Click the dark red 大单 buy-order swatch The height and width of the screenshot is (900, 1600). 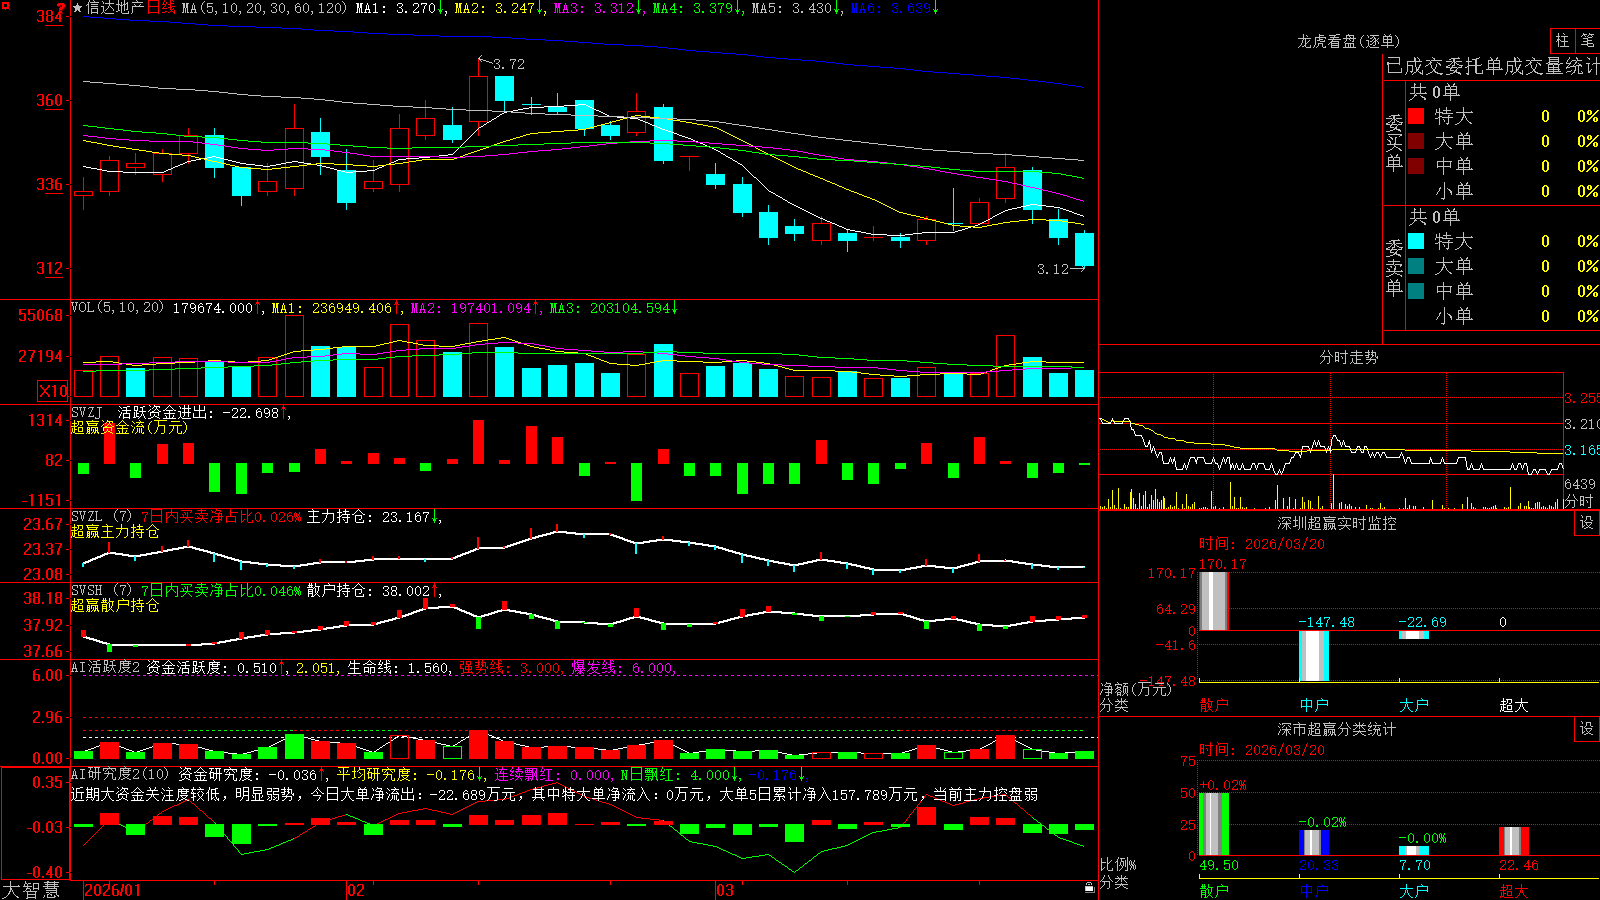(x=1416, y=141)
